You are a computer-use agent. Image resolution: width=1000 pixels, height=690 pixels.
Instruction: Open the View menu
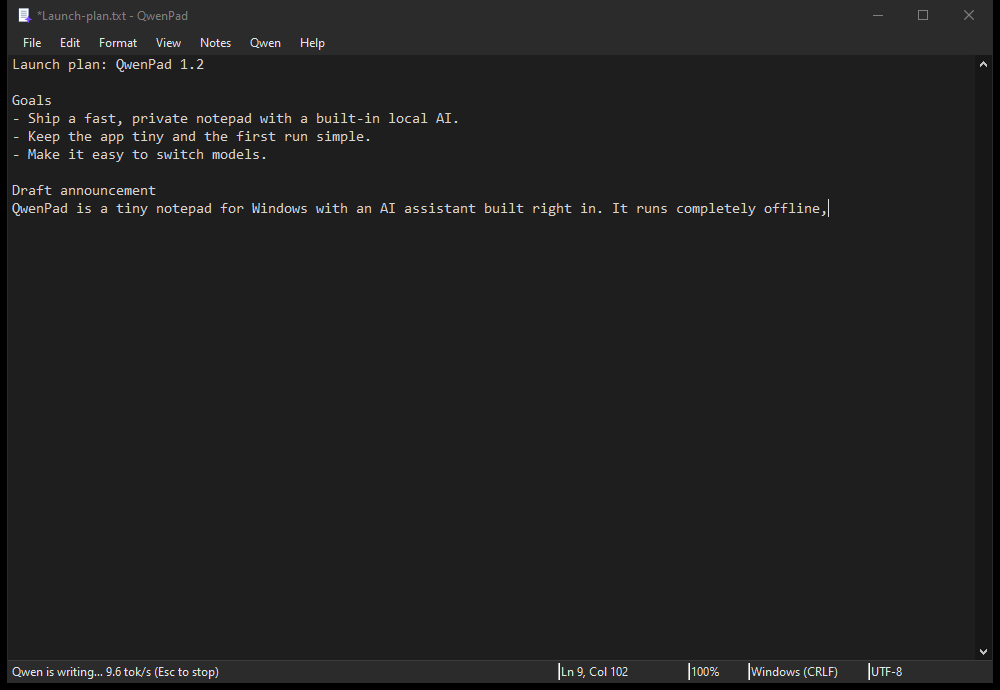click(168, 43)
